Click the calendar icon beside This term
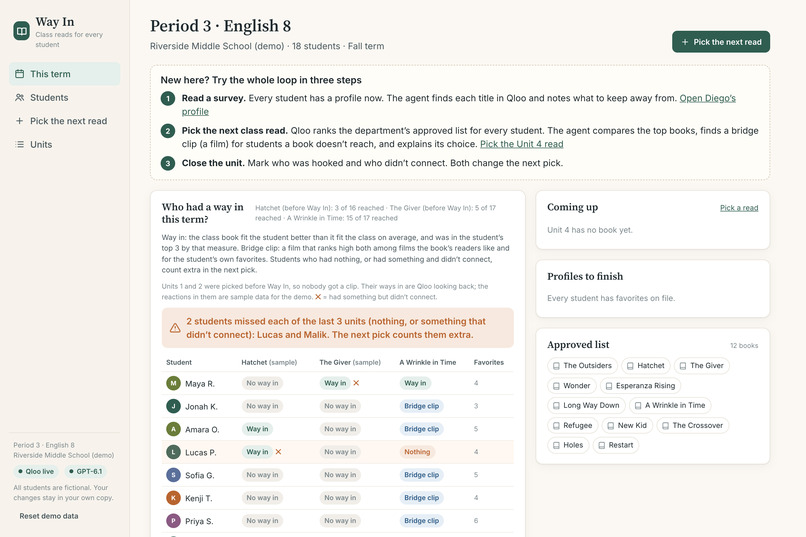The image size is (806, 537). 20,74
